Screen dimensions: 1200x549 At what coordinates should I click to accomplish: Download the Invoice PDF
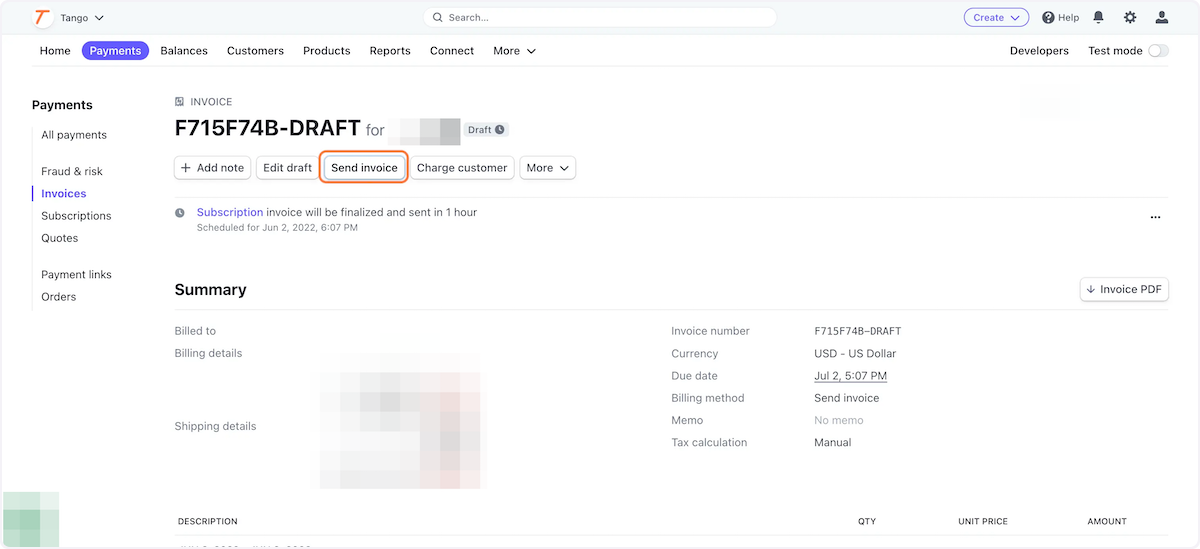coord(1124,289)
